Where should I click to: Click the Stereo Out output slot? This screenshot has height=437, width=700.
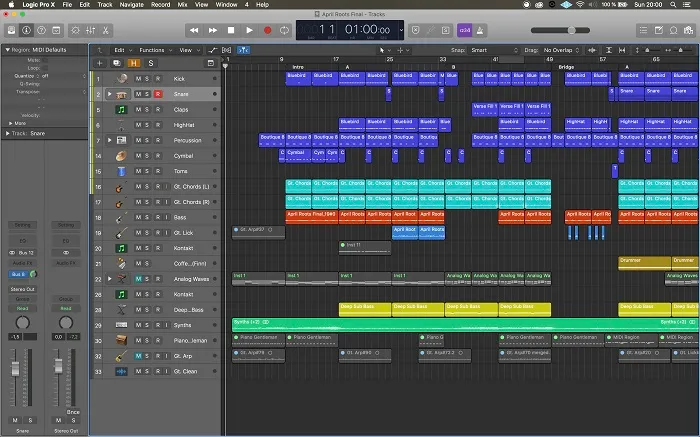(22, 289)
